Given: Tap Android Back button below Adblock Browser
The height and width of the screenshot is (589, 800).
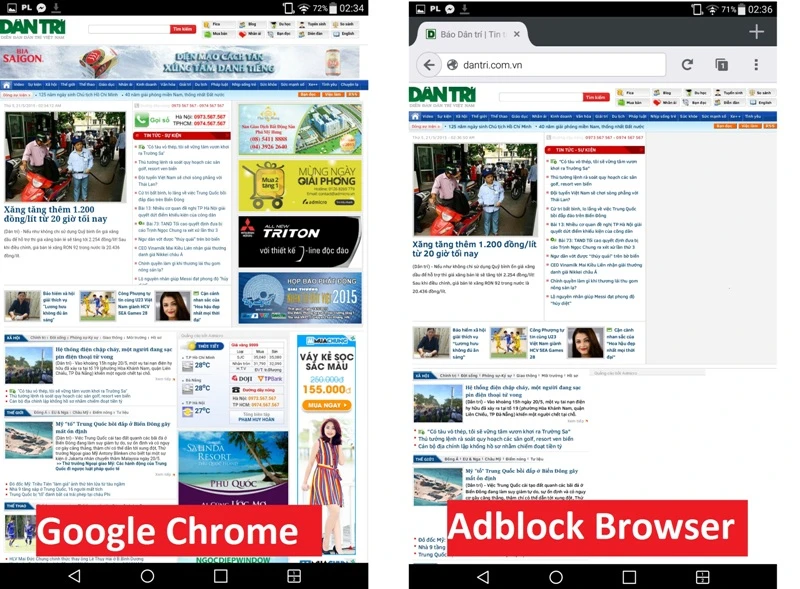Looking at the screenshot, I should 483,577.
